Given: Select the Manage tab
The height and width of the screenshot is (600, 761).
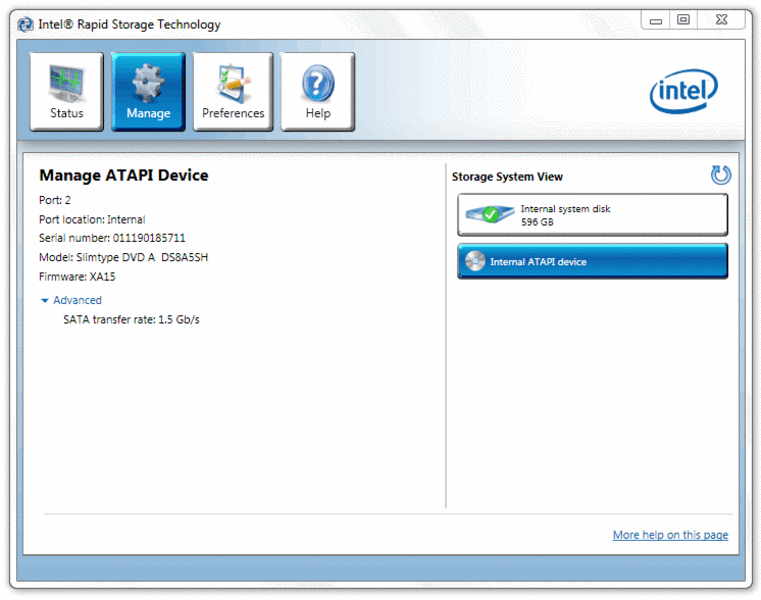Looking at the screenshot, I should tap(148, 92).
